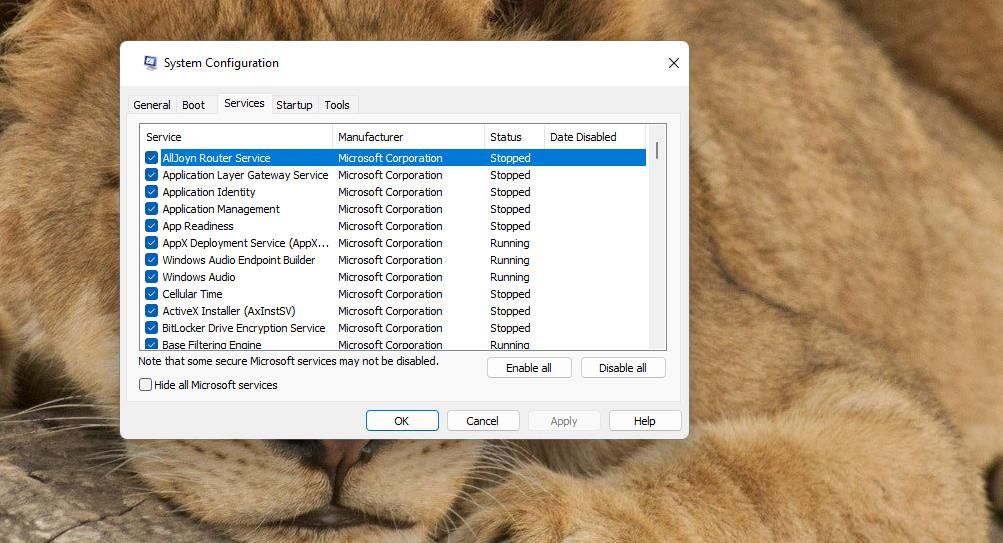Switch to the General tab

click(x=152, y=105)
